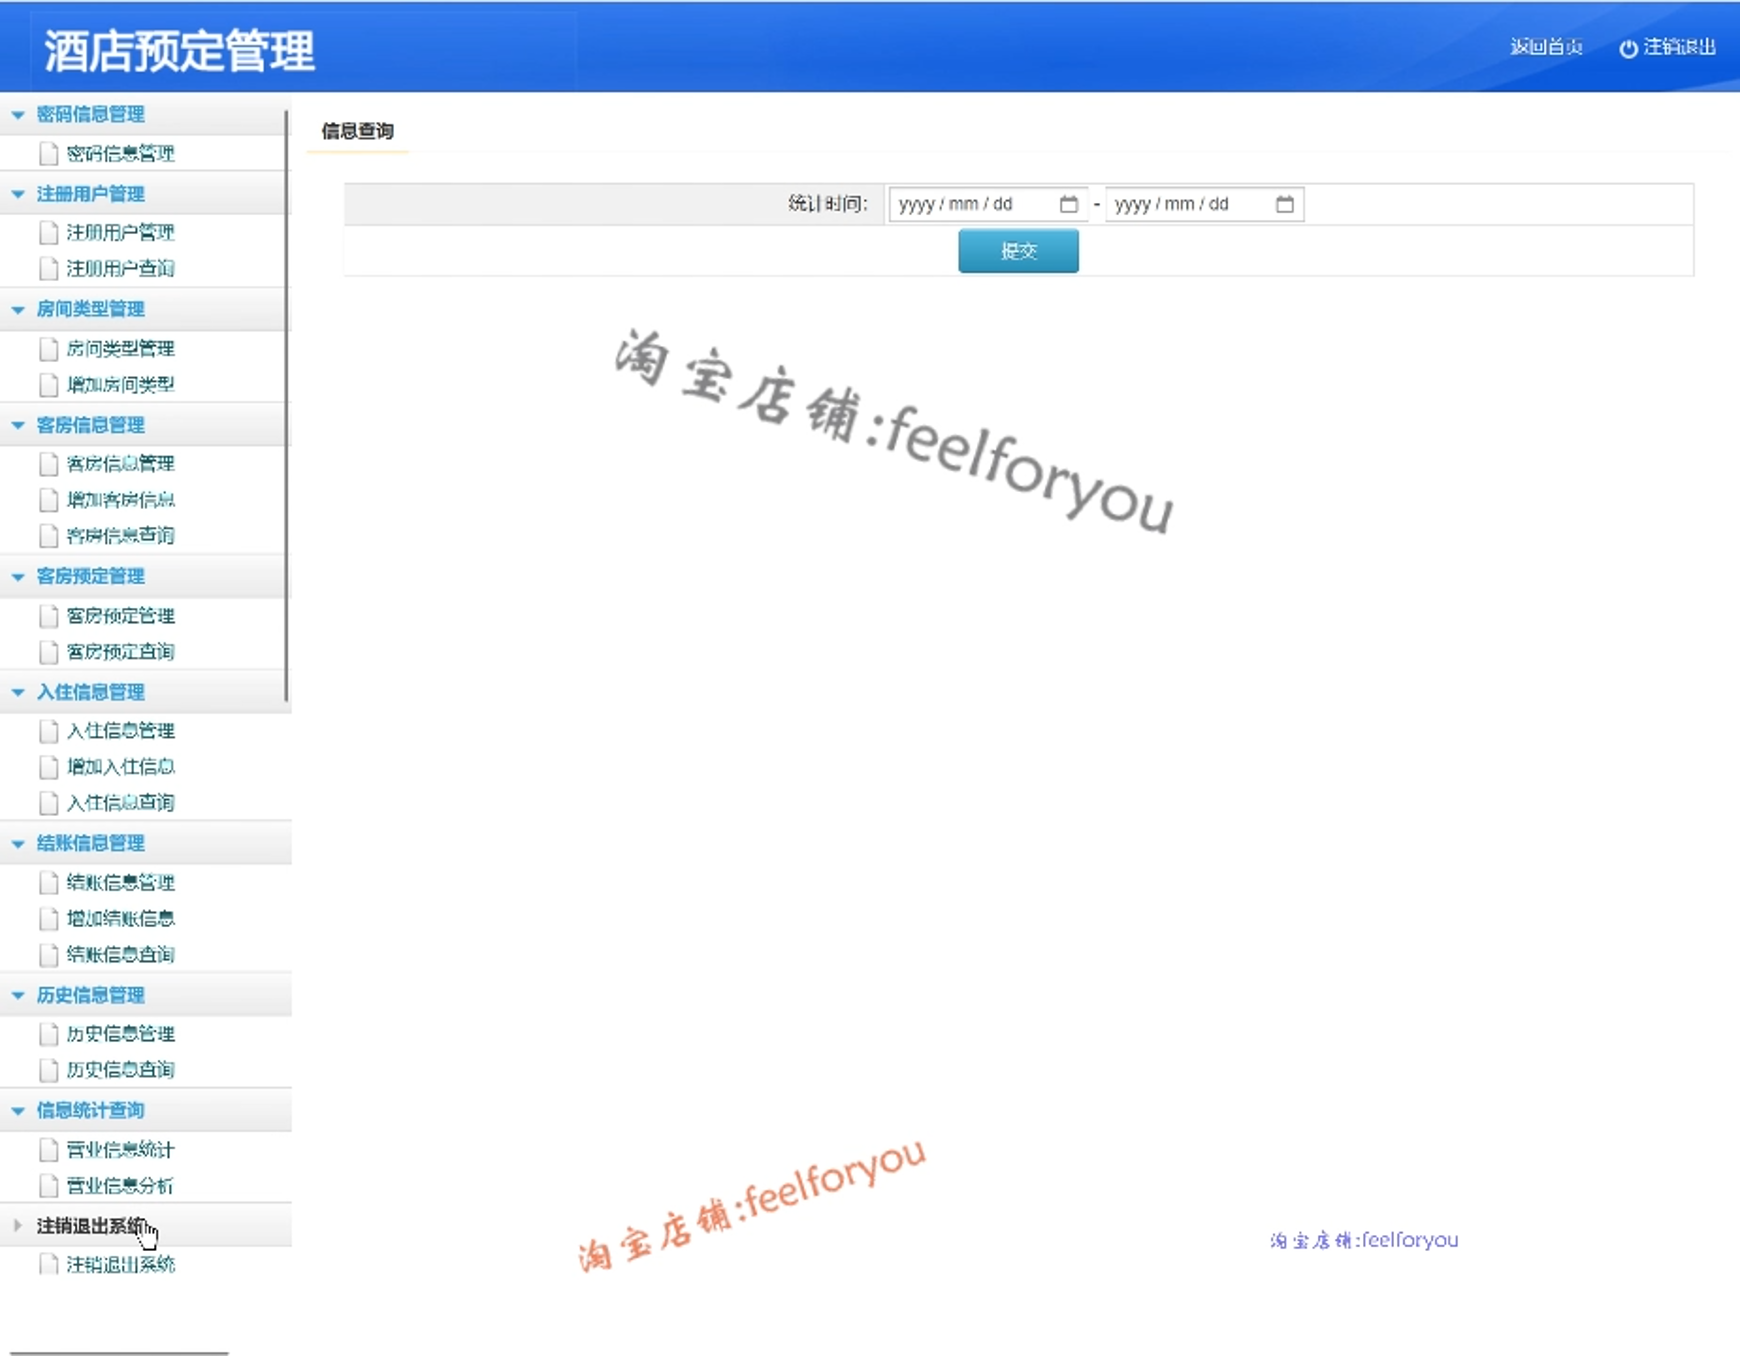The height and width of the screenshot is (1356, 1740).
Task: Select 营业信息分析 in the sidebar
Action: coord(118,1186)
